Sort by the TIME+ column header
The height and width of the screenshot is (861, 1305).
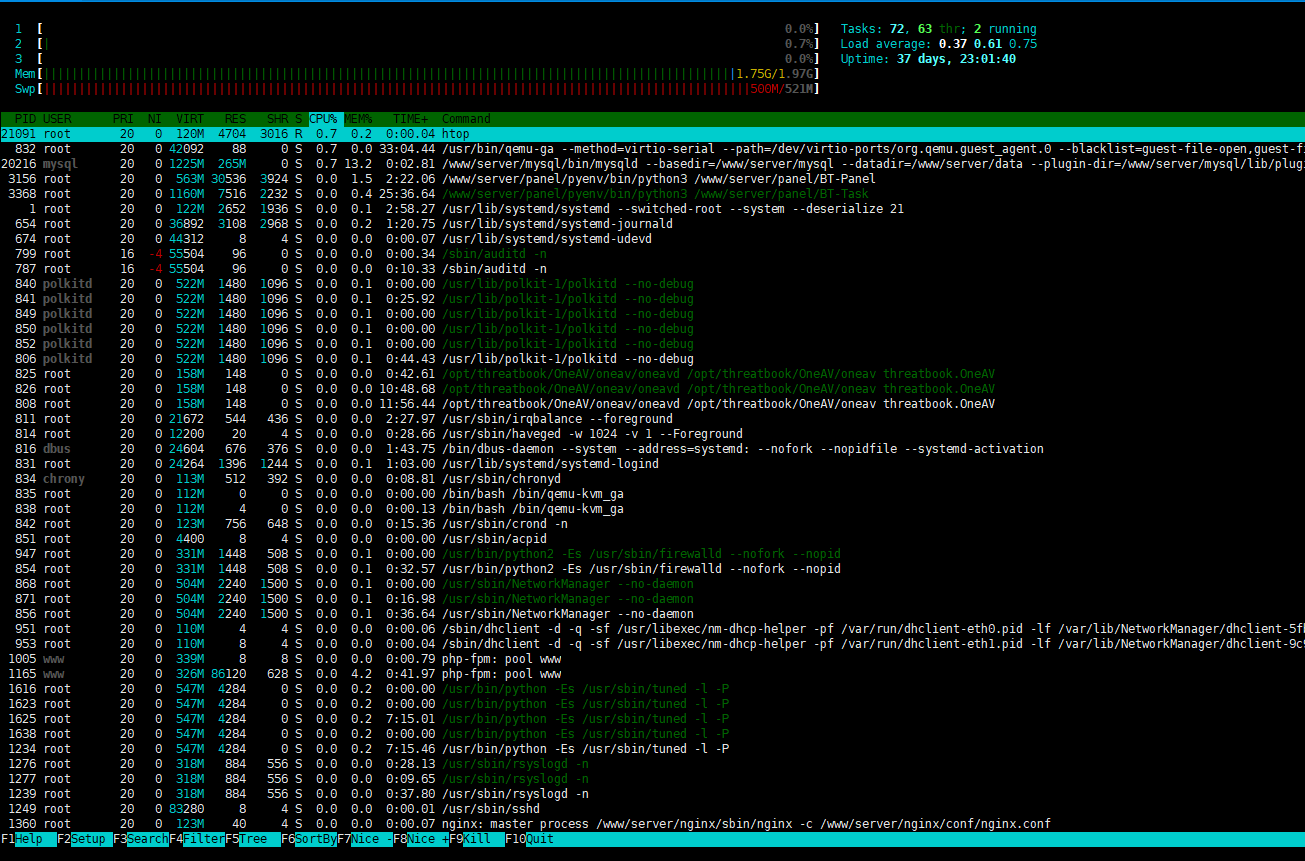coord(411,119)
